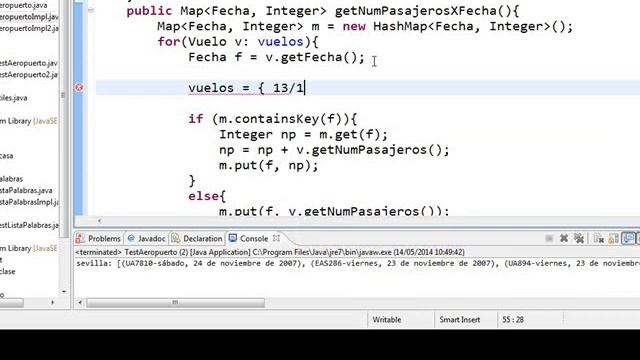Screen dimensions: 640x360
Task: Remove the terminated launch with the single X icon
Action: [x=564, y=238]
